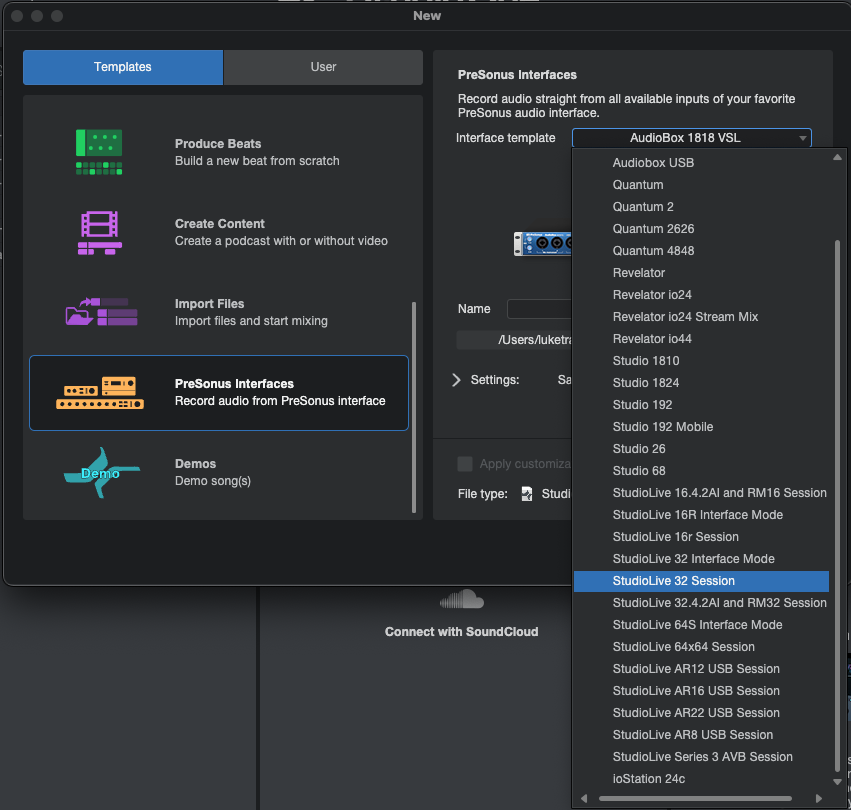
Task: Click the dropdown list scroll-up arrow
Action: 837,157
